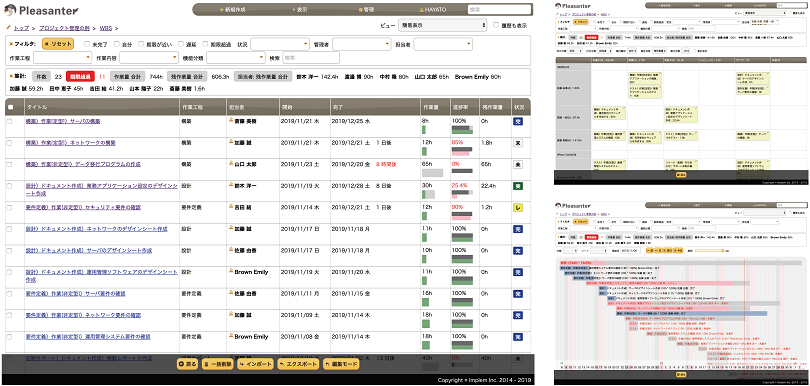The width and height of the screenshot is (810, 386).
Task: Tick the checkbox of データ移行プログラムの作成 row
Action: 9,164
